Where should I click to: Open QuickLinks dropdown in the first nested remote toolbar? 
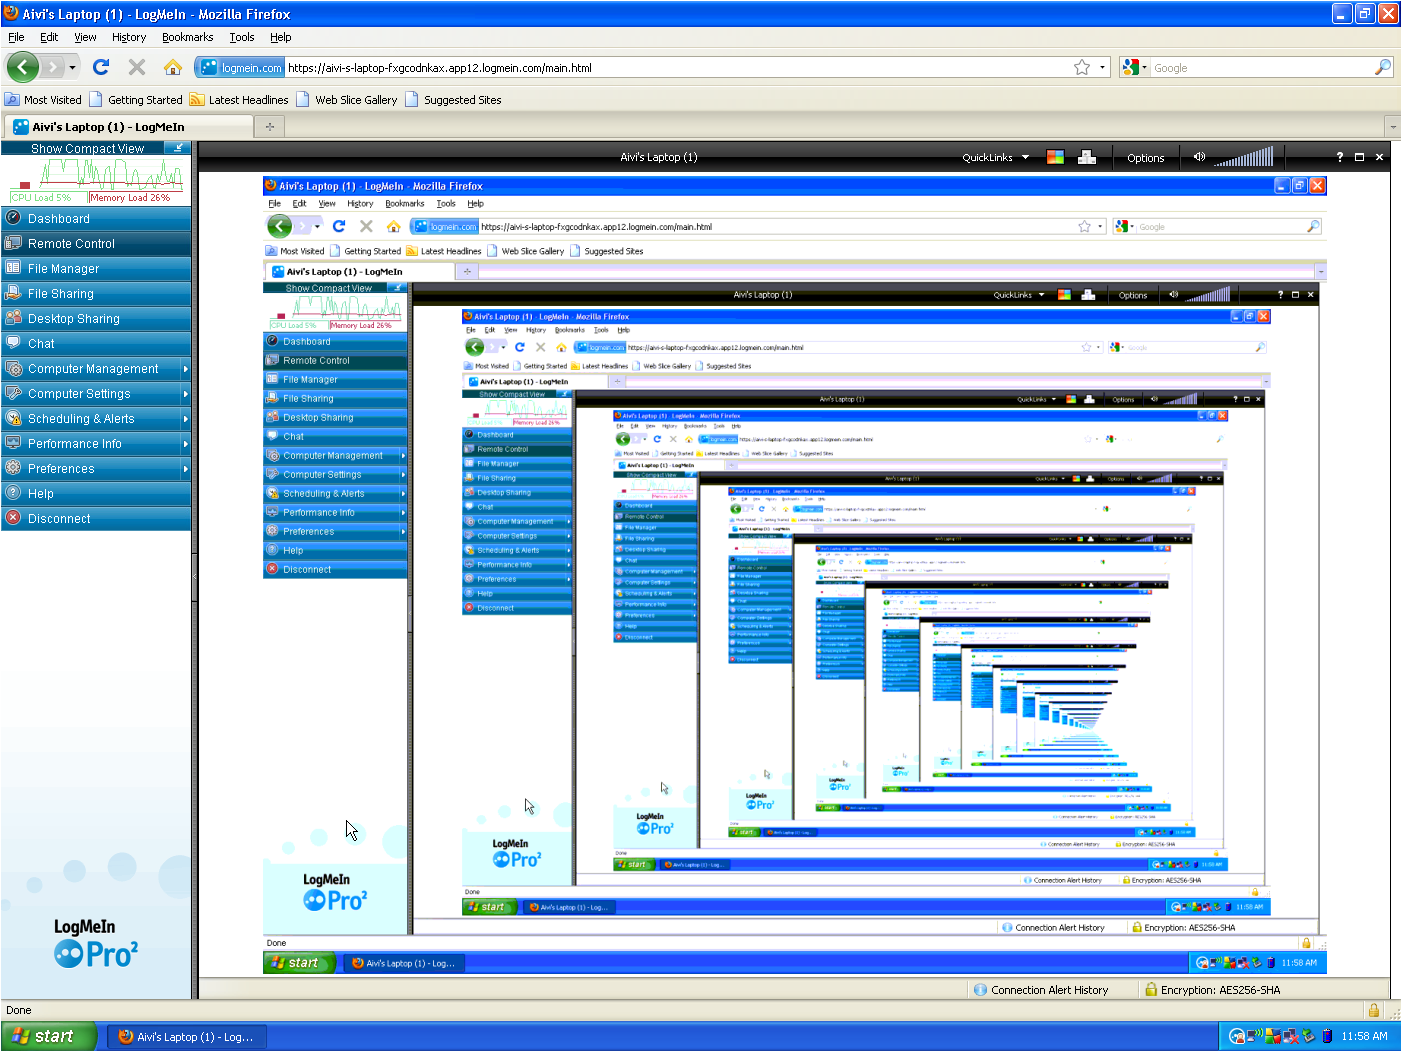pyautogui.click(x=1019, y=295)
